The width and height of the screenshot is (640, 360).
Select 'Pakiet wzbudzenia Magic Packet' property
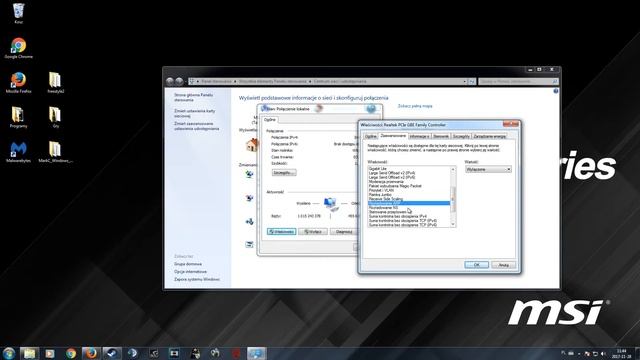[x=395, y=186]
